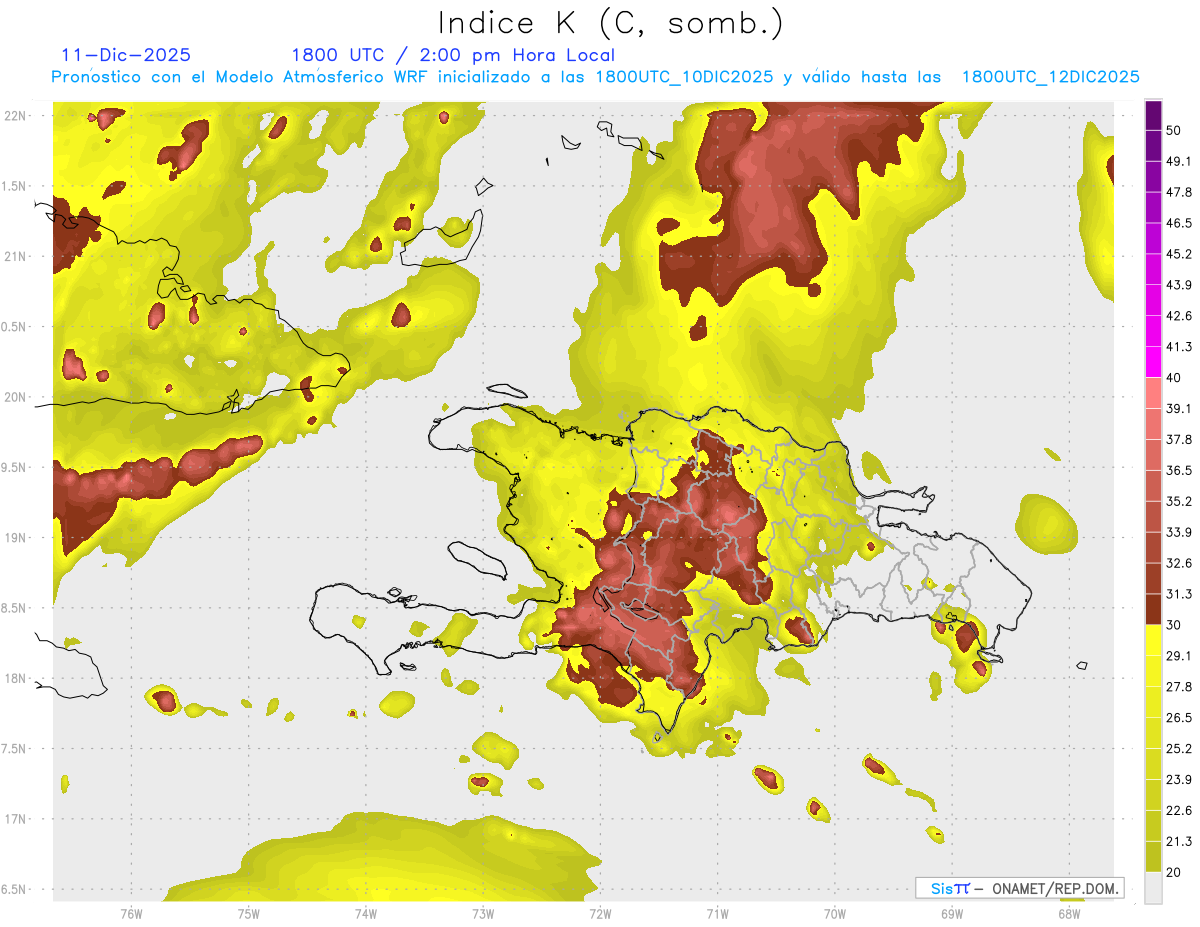1200x927 pixels.
Task: Pick the gray swatch below legend value 20
Action: [x=1154, y=888]
